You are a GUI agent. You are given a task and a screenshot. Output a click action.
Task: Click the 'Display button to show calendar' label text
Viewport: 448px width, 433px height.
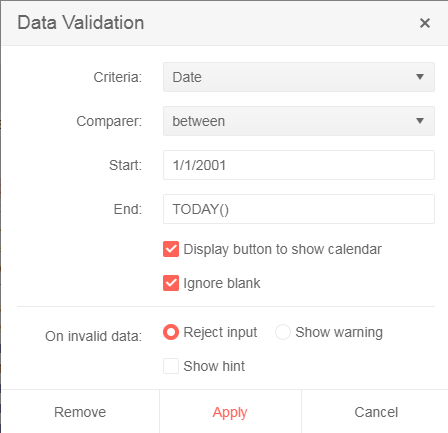point(282,249)
